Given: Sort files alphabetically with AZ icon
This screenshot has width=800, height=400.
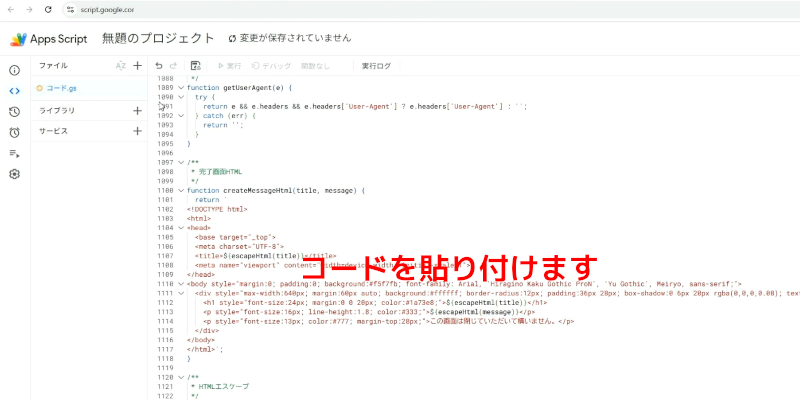Looking at the screenshot, I should pyautogui.click(x=120, y=66).
